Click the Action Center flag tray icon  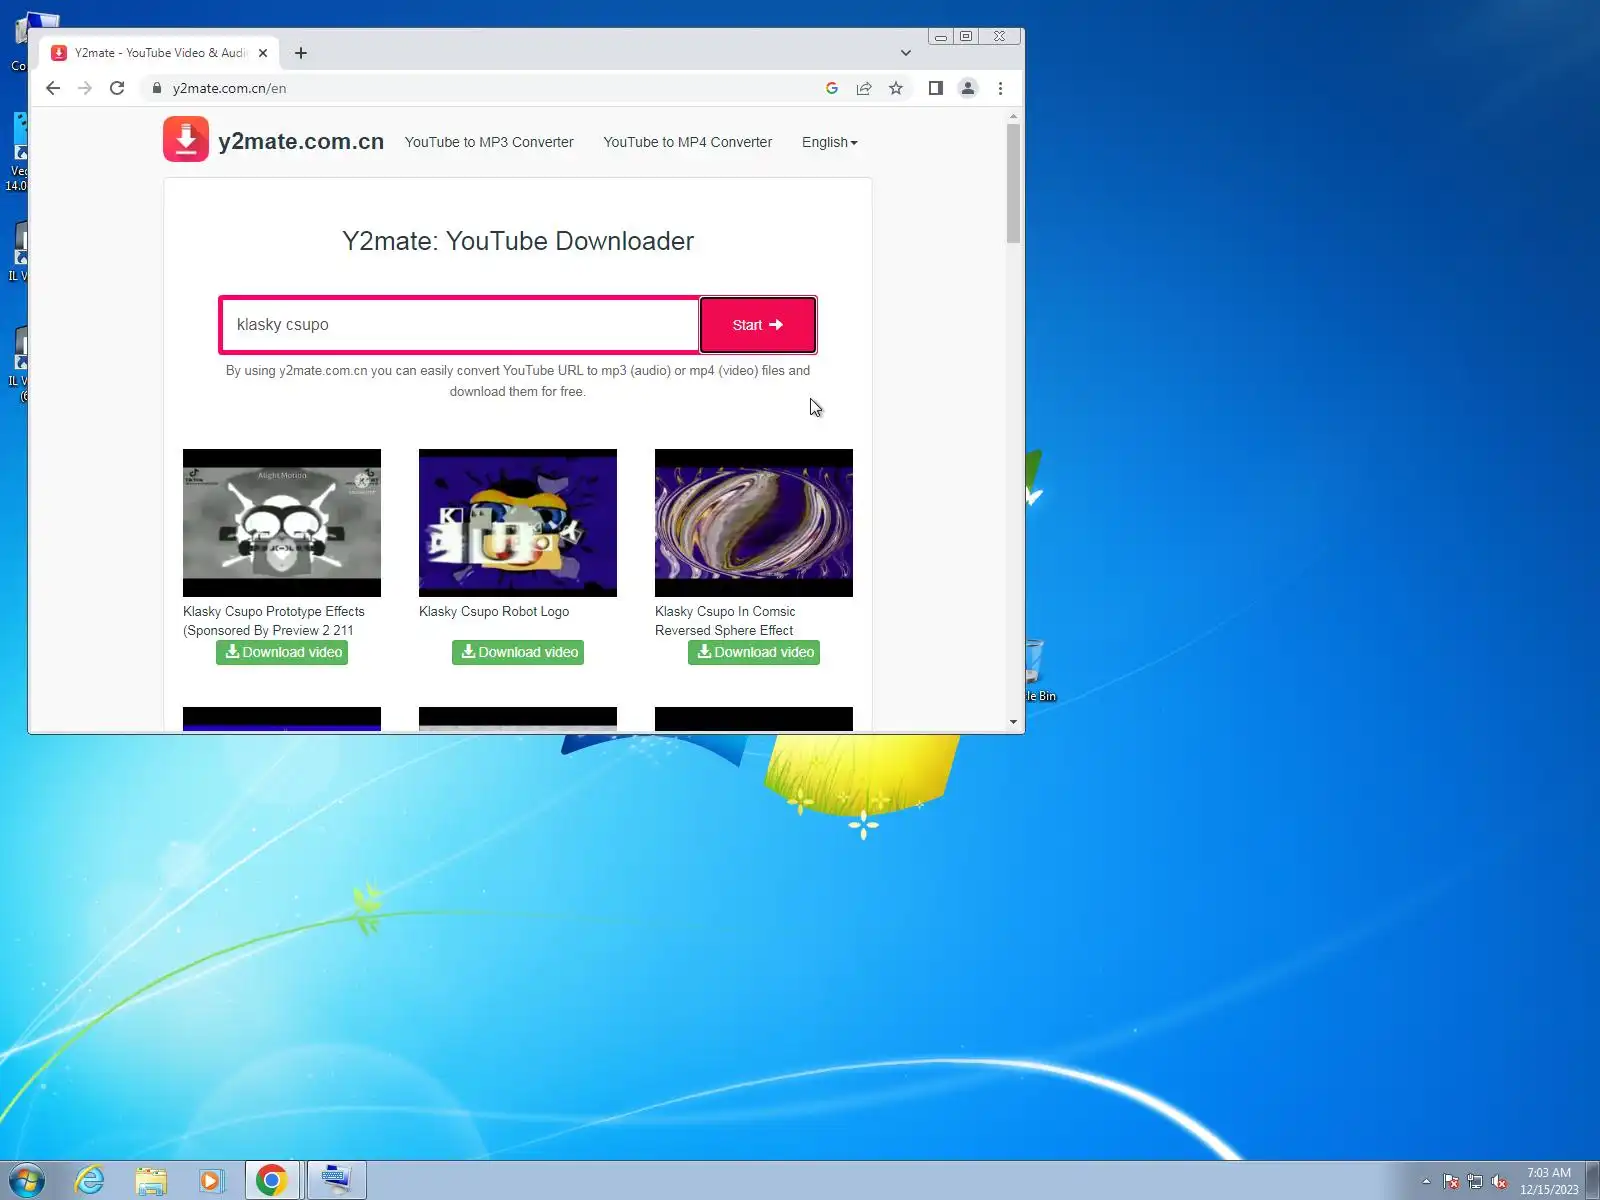click(x=1451, y=1181)
